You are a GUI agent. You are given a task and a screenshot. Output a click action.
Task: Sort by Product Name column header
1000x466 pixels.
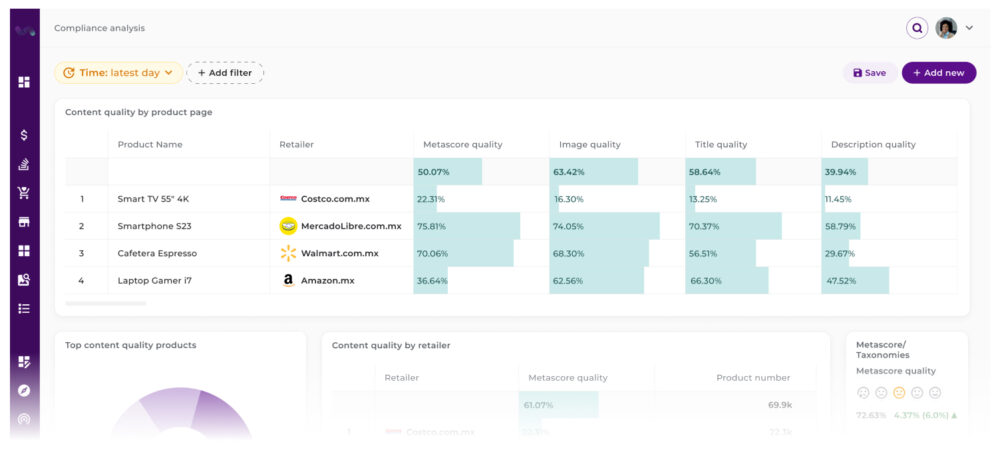pyautogui.click(x=150, y=145)
